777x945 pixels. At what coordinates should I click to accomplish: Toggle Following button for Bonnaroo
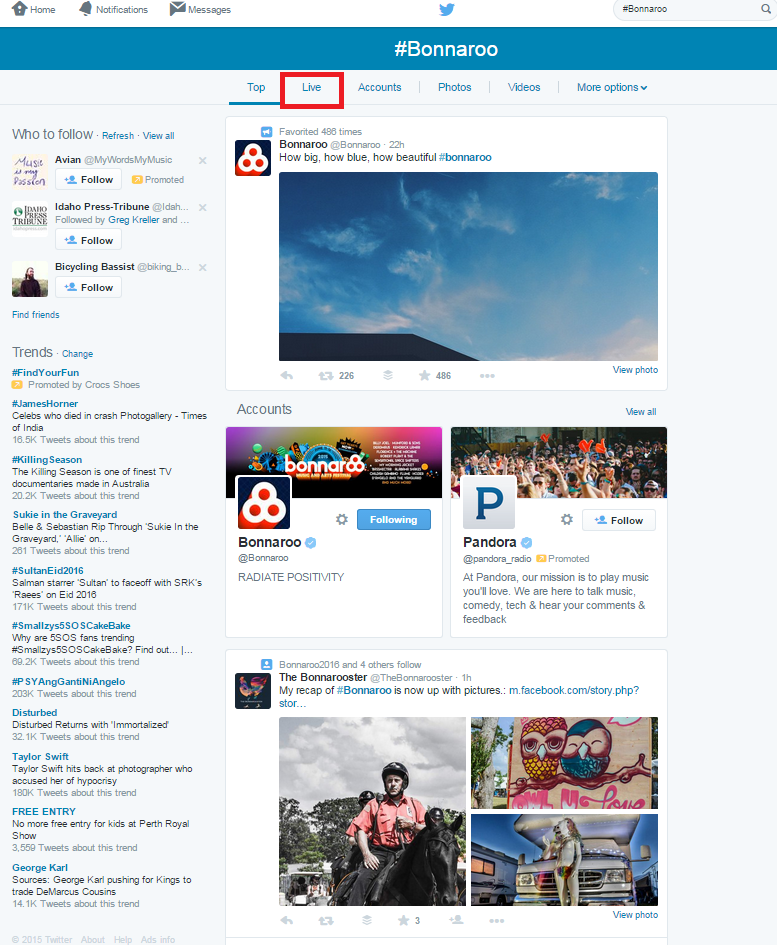click(x=394, y=520)
